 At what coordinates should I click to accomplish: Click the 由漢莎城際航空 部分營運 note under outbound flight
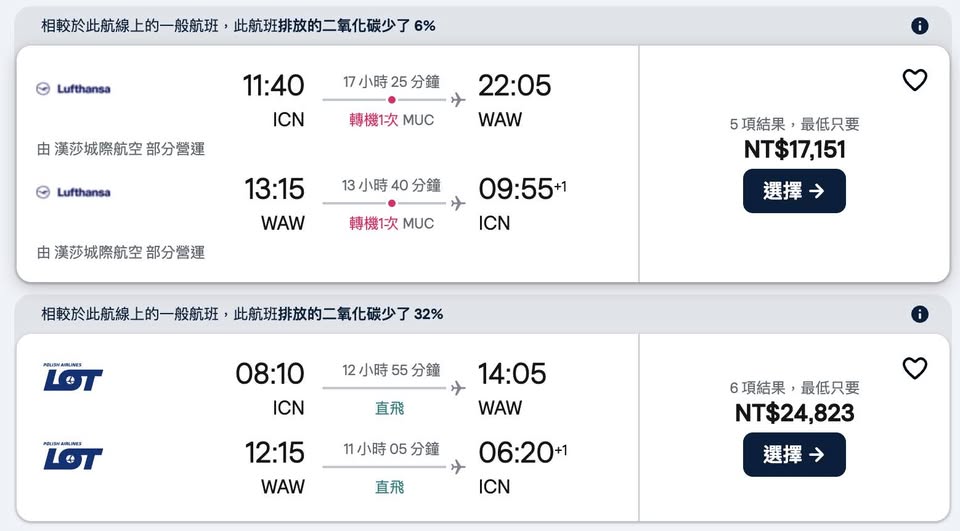(x=121, y=149)
